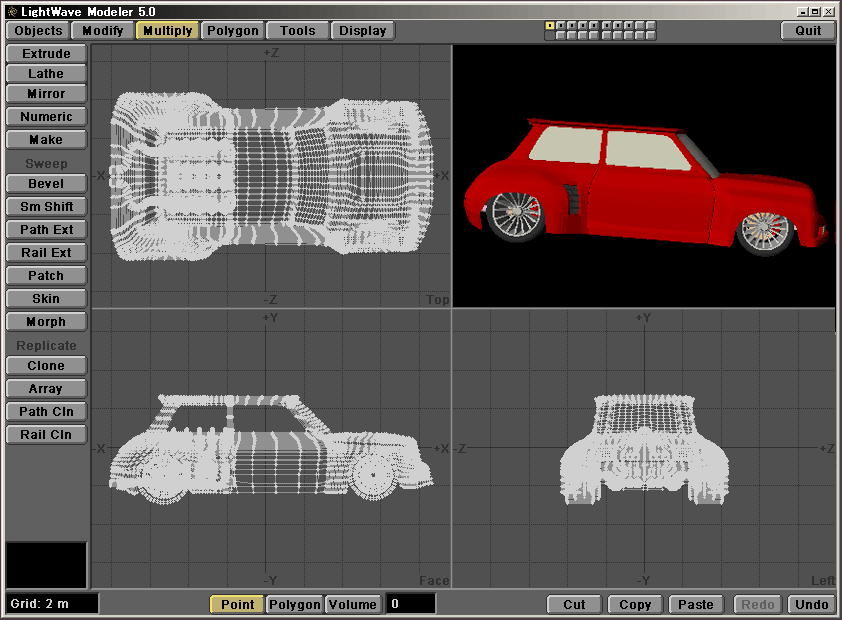Image resolution: width=842 pixels, height=620 pixels.
Task: Select the active first layer button
Action: pos(550,25)
